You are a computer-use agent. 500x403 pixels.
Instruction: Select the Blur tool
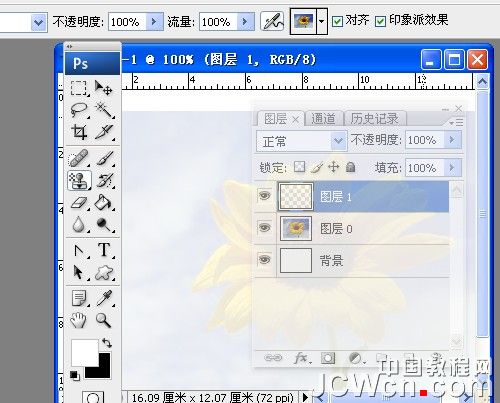(79, 224)
